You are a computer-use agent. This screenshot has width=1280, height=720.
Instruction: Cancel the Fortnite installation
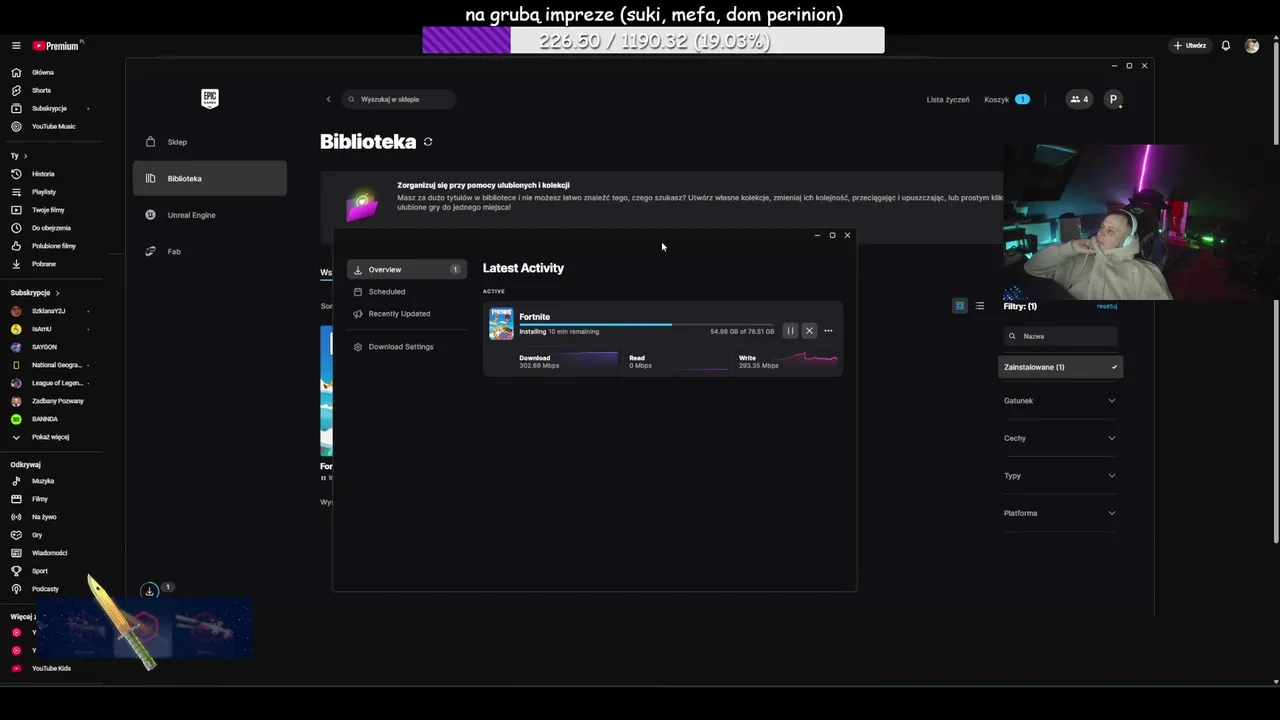coord(809,331)
